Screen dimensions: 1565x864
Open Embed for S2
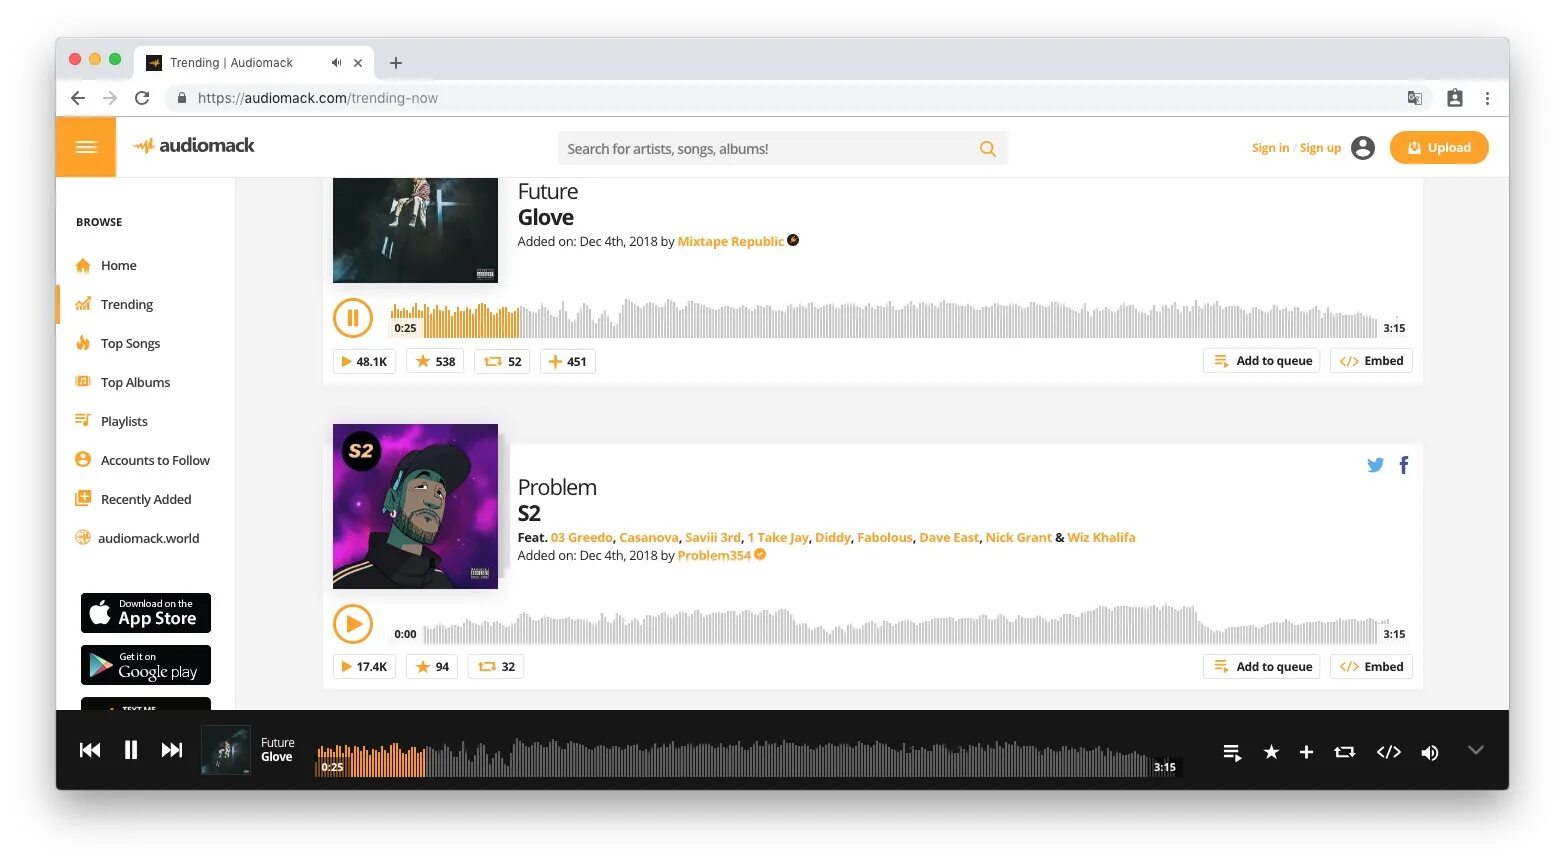[1371, 667]
